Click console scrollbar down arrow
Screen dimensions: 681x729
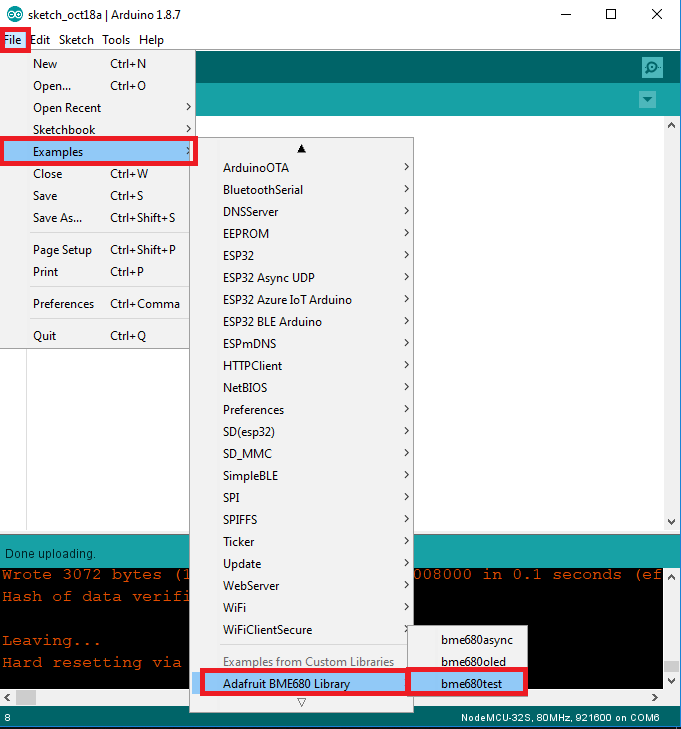coord(671,681)
